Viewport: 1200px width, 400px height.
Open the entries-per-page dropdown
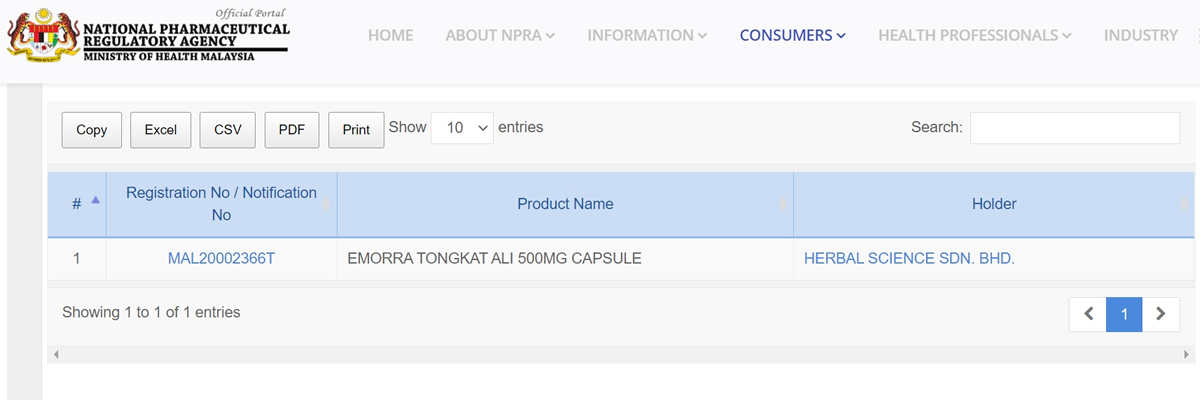[x=462, y=128]
